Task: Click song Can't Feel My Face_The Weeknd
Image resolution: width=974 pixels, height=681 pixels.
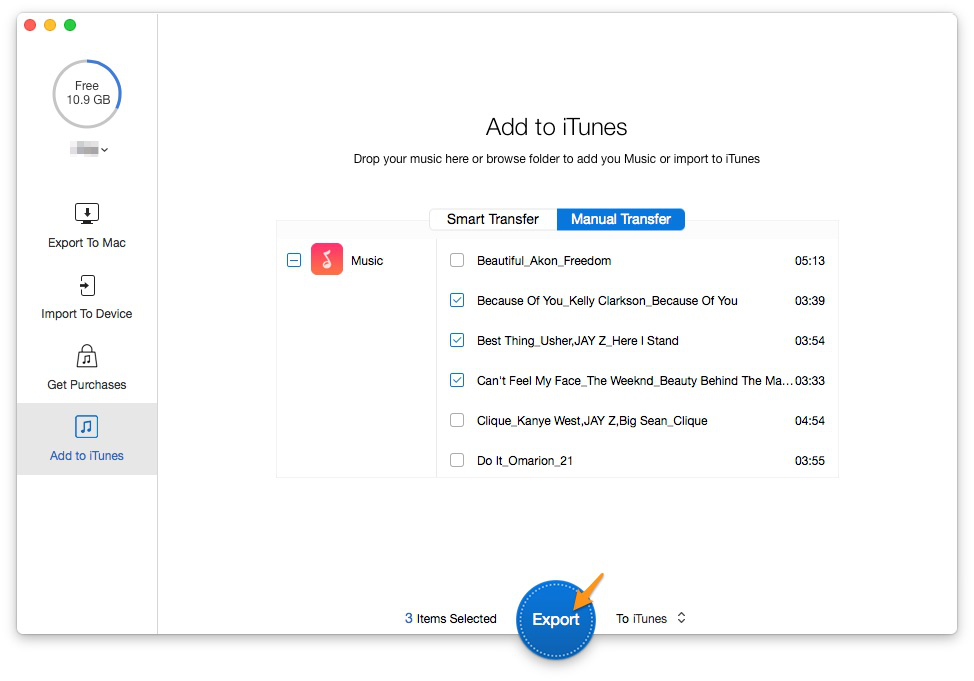Action: coord(635,381)
